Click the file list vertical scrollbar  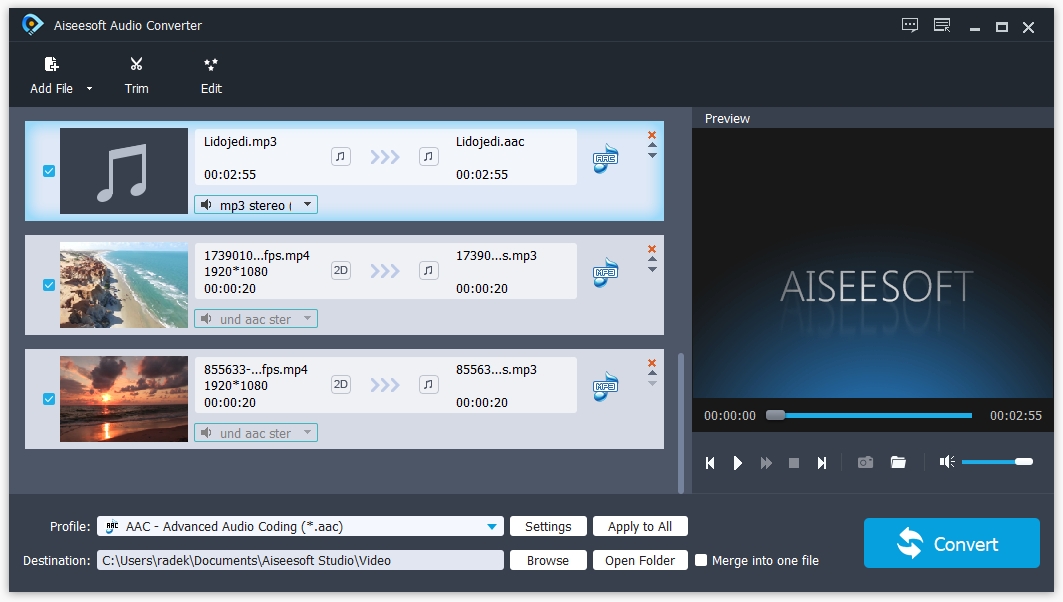pyautogui.click(x=681, y=422)
